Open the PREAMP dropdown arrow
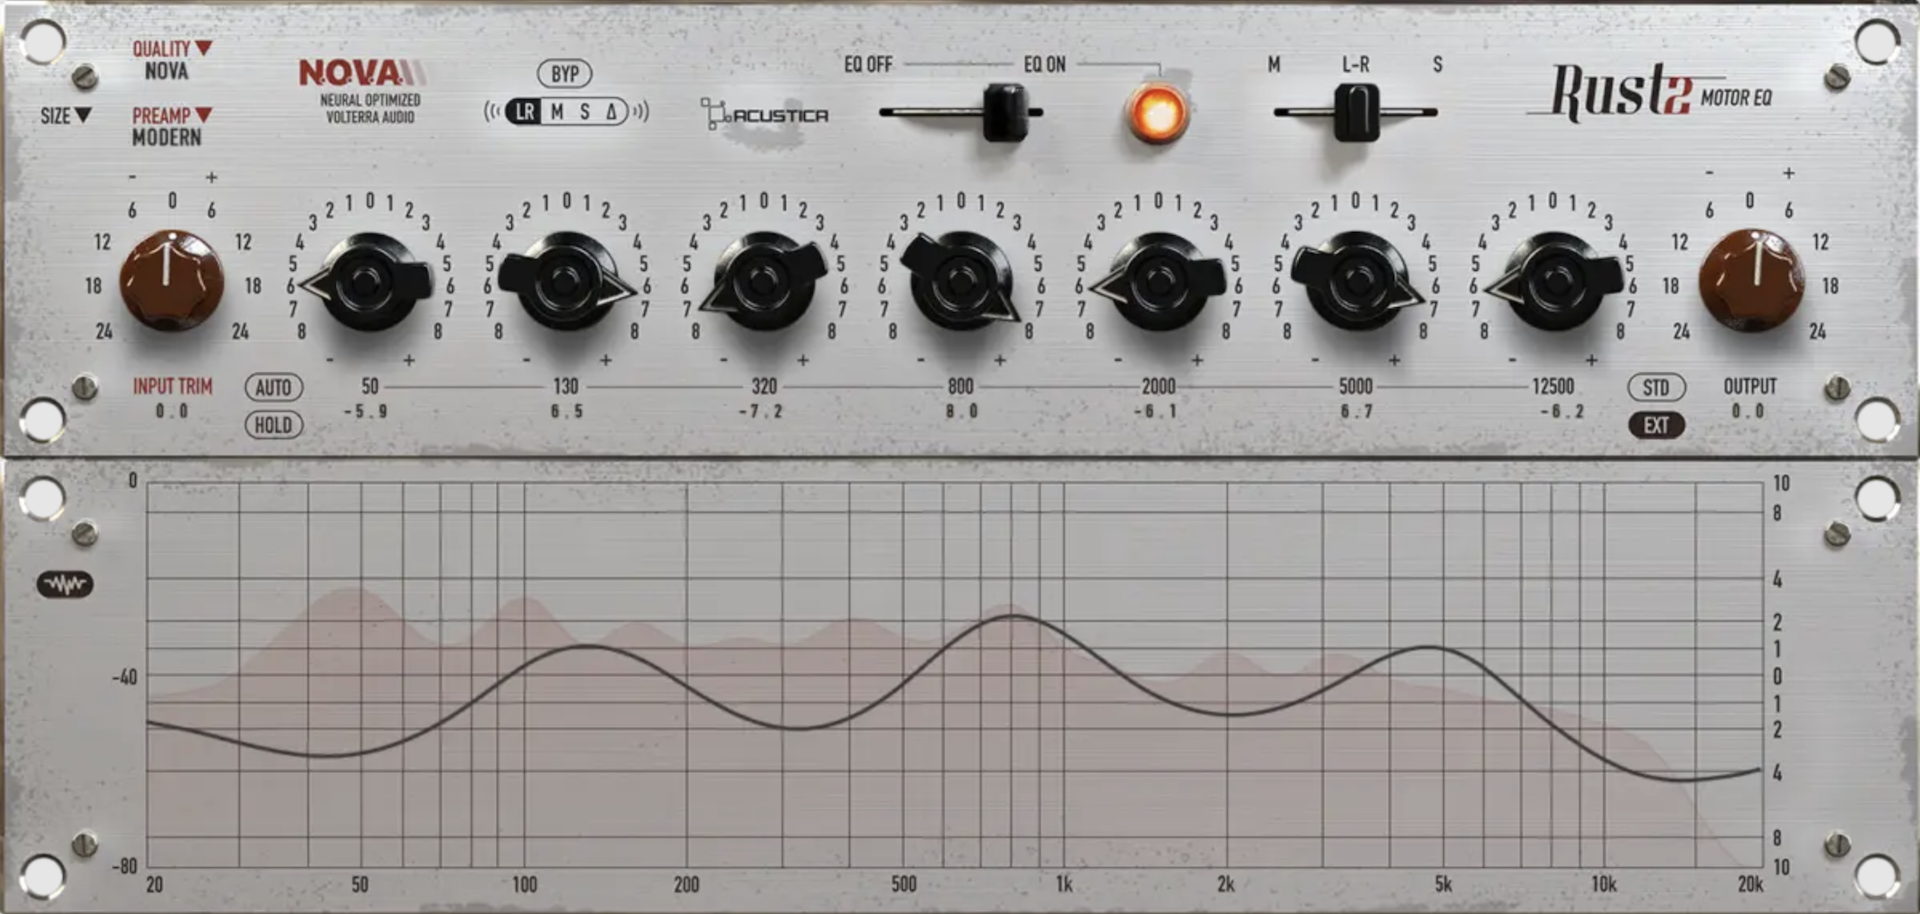The width and height of the screenshot is (1920, 914). point(204,115)
